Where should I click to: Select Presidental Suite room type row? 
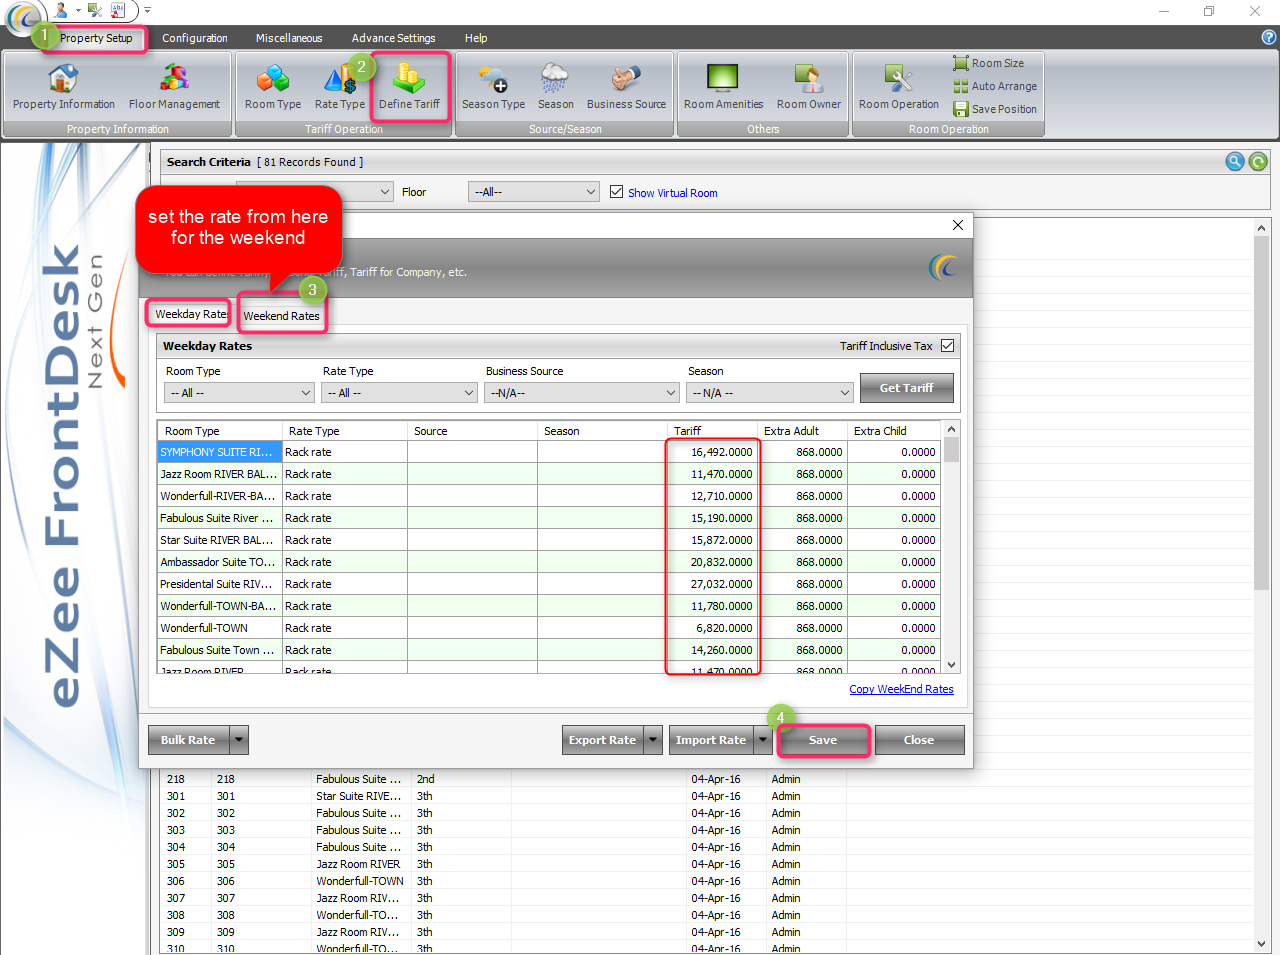220,584
